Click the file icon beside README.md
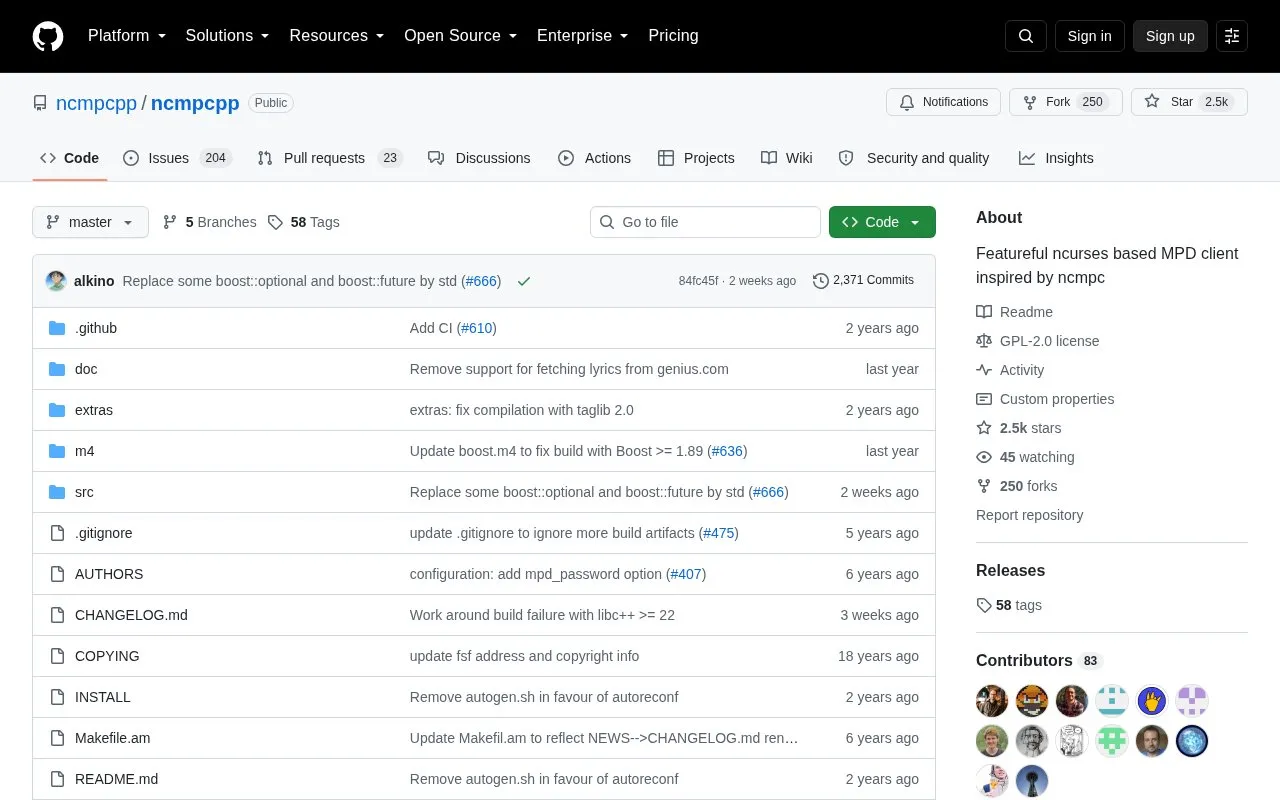This screenshot has height=800, width=1280. tap(57, 779)
